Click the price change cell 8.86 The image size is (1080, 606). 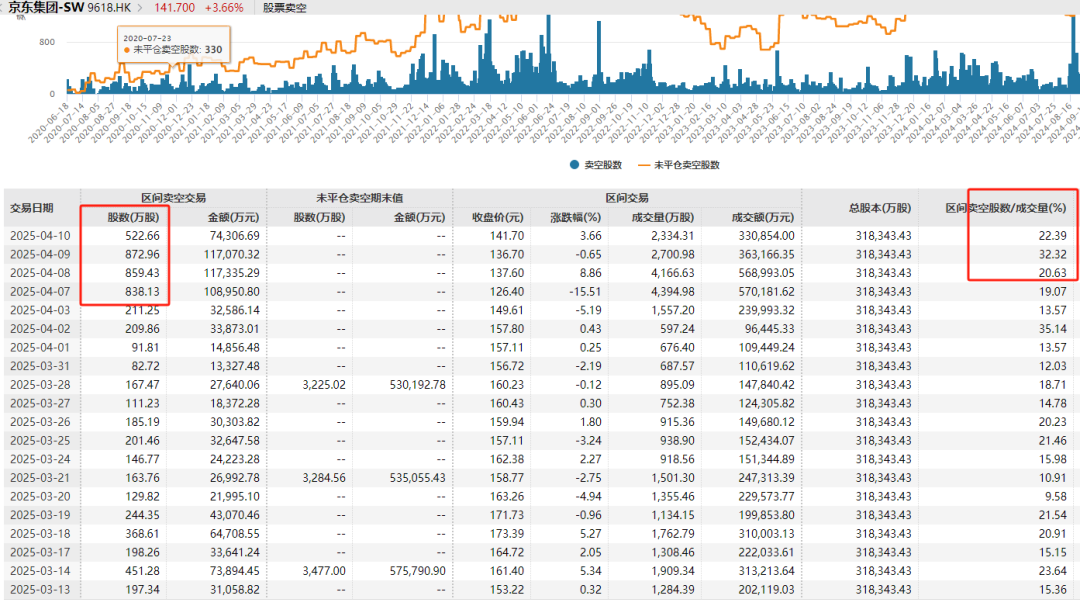590,273
